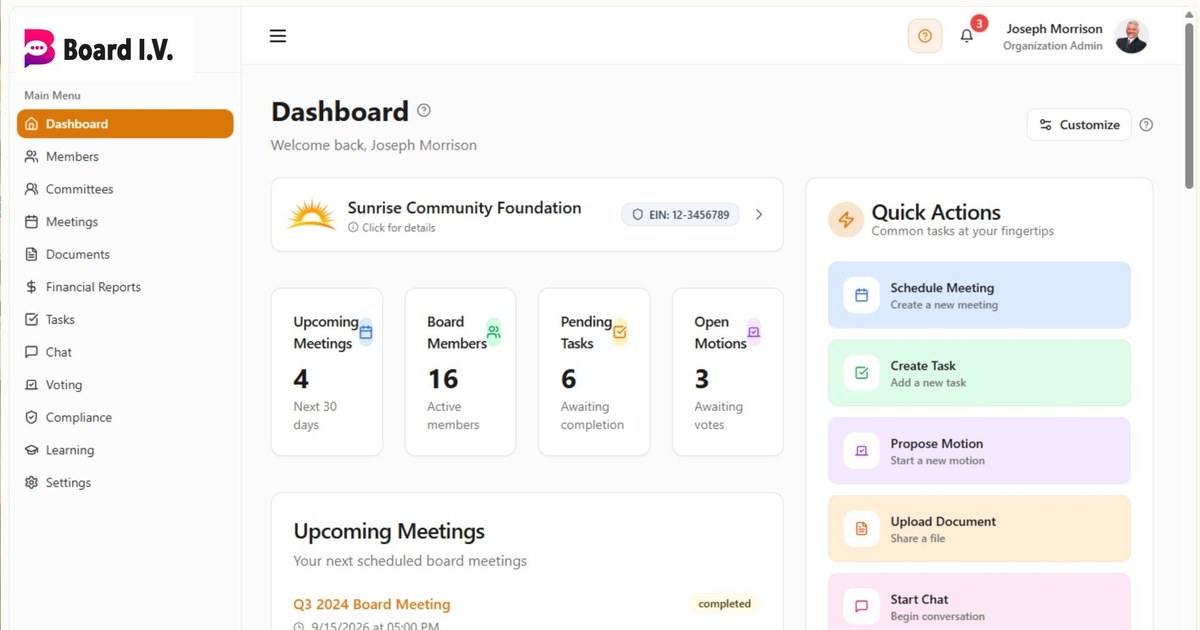Click Joseph Morrison's profile avatar
1200x630 pixels.
tap(1131, 37)
